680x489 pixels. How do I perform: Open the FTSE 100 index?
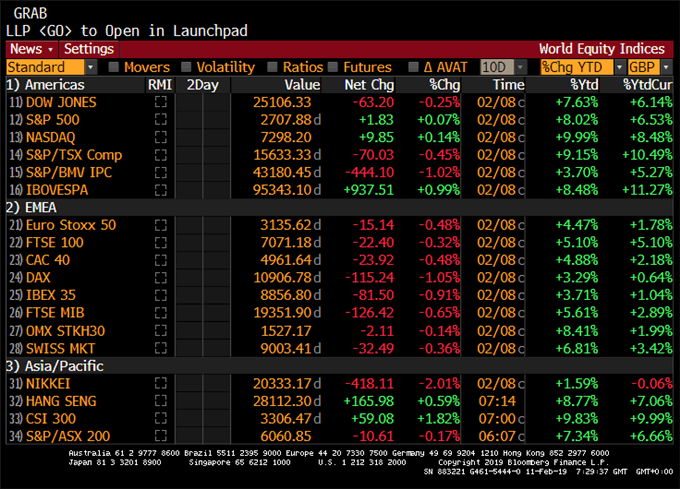click(55, 242)
